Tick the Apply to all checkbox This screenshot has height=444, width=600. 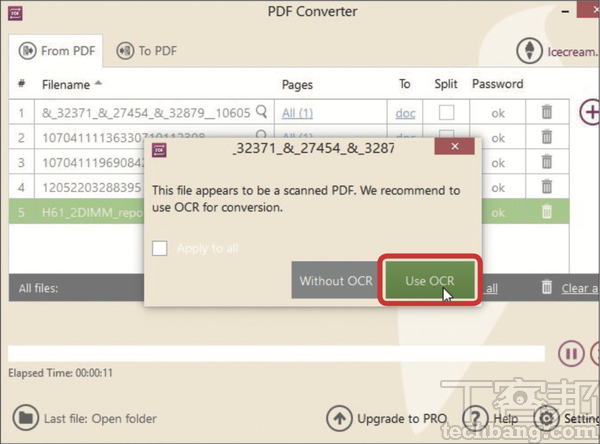point(160,248)
